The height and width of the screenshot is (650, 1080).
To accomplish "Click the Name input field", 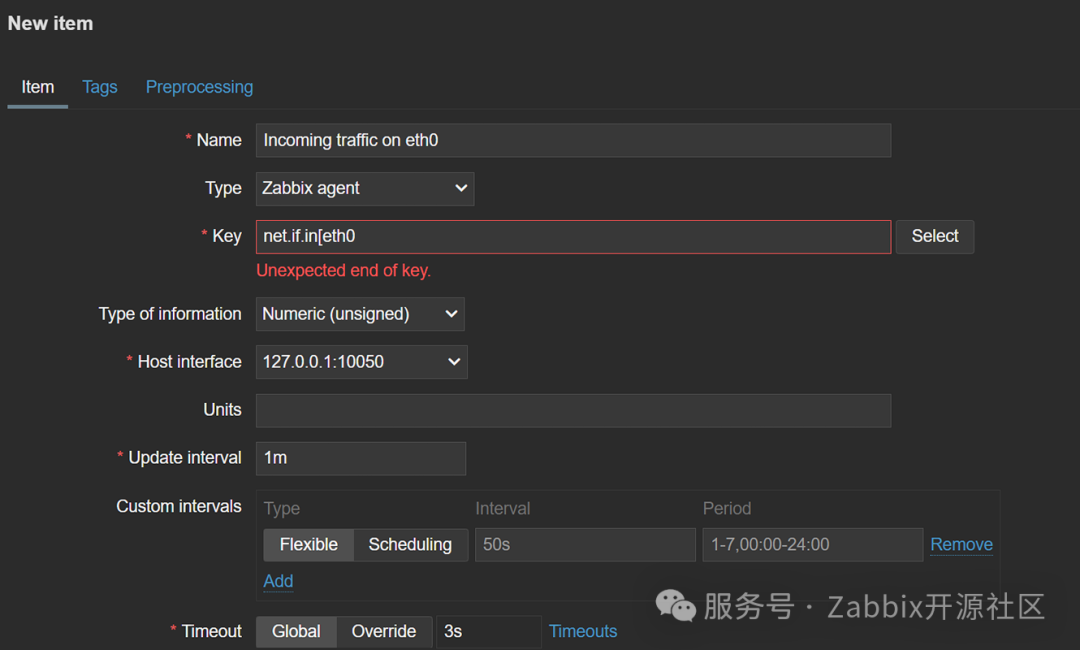I will click(572, 140).
